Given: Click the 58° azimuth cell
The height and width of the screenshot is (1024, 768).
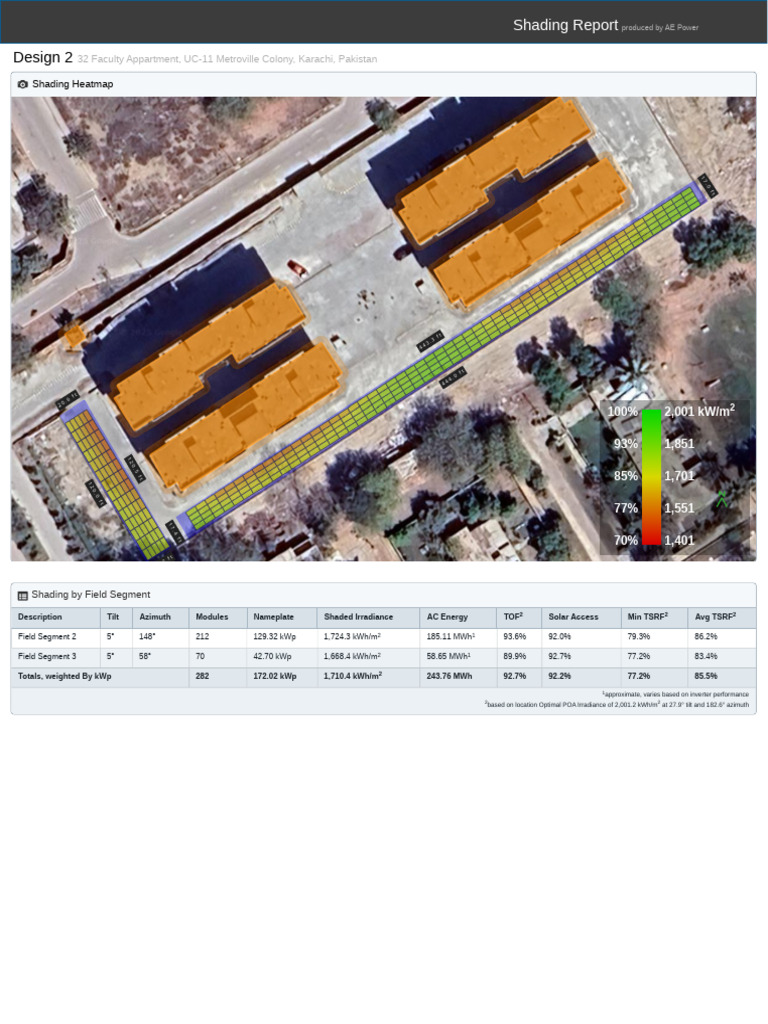Looking at the screenshot, I should (x=145, y=656).
